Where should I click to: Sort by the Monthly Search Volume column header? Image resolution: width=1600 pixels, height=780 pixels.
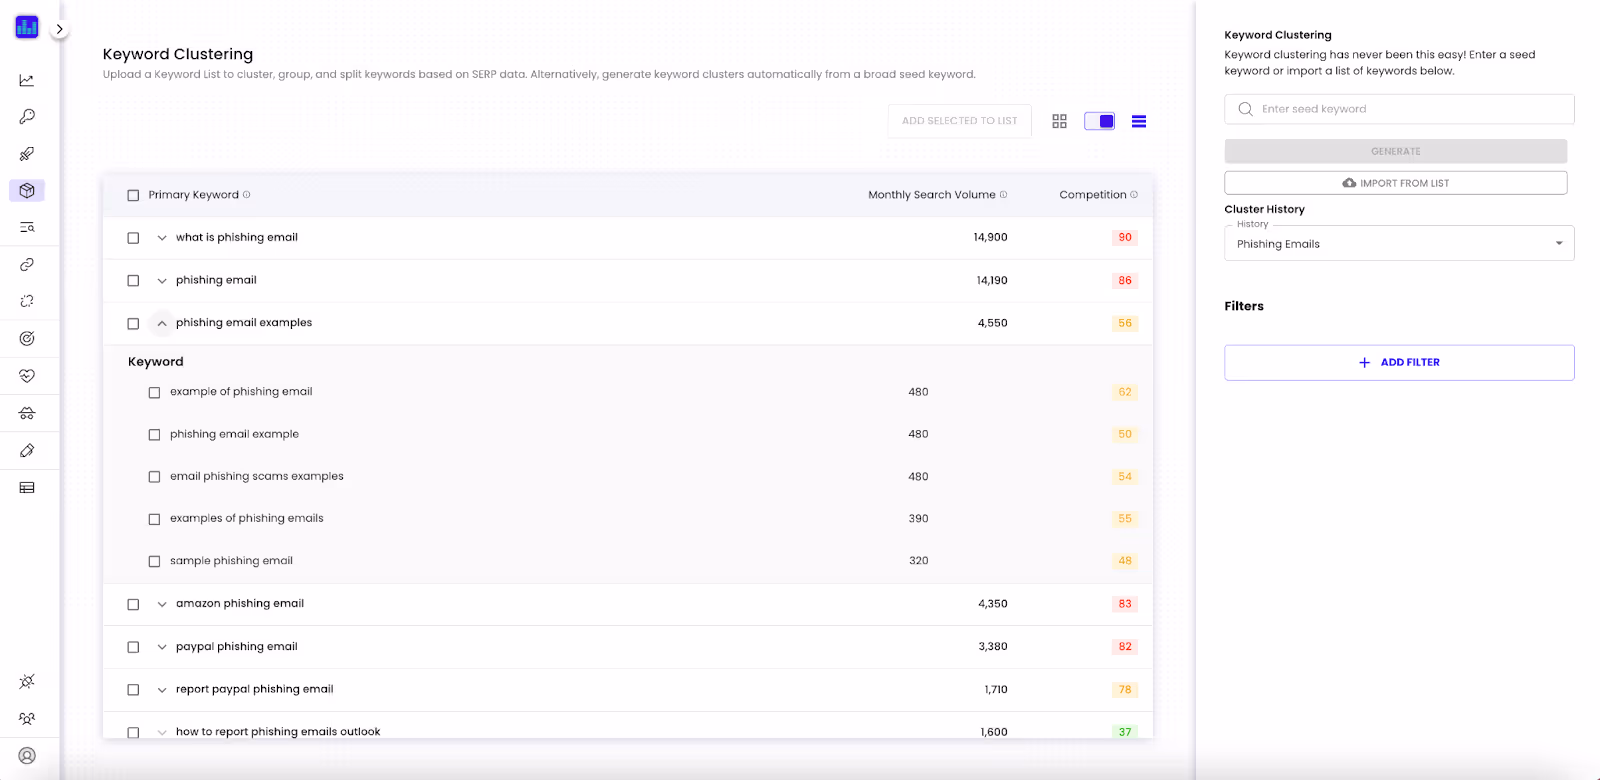(x=931, y=195)
